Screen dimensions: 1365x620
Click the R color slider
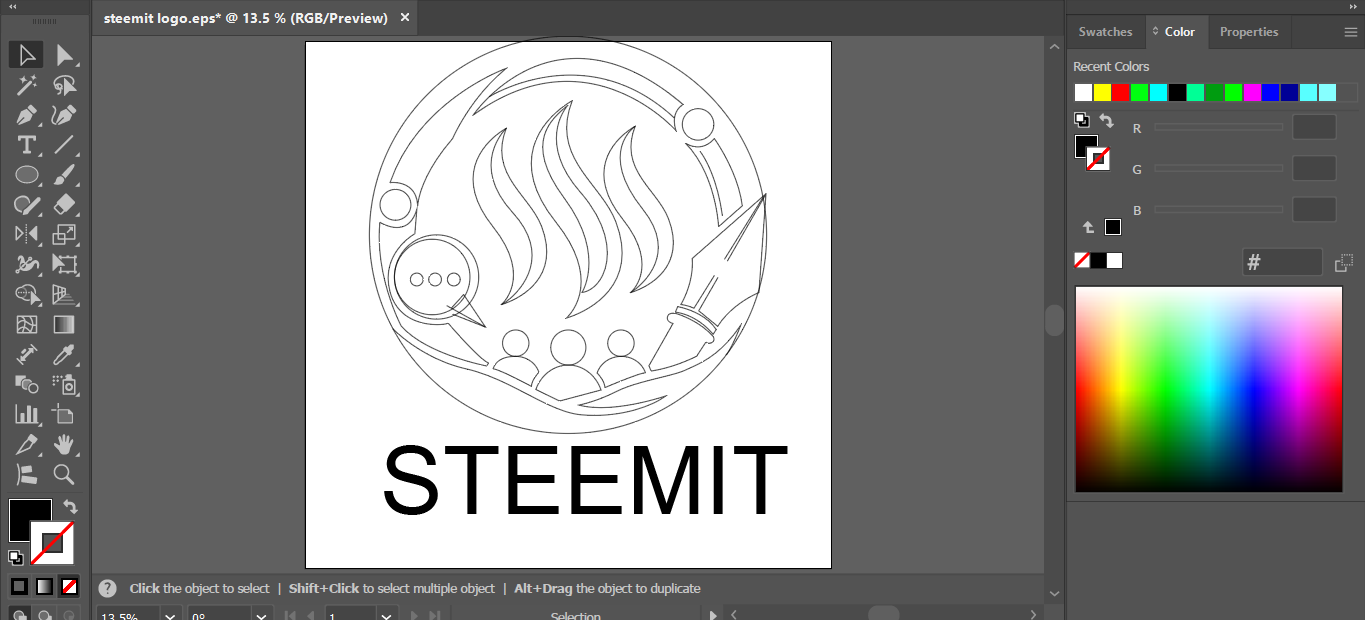tap(1218, 127)
